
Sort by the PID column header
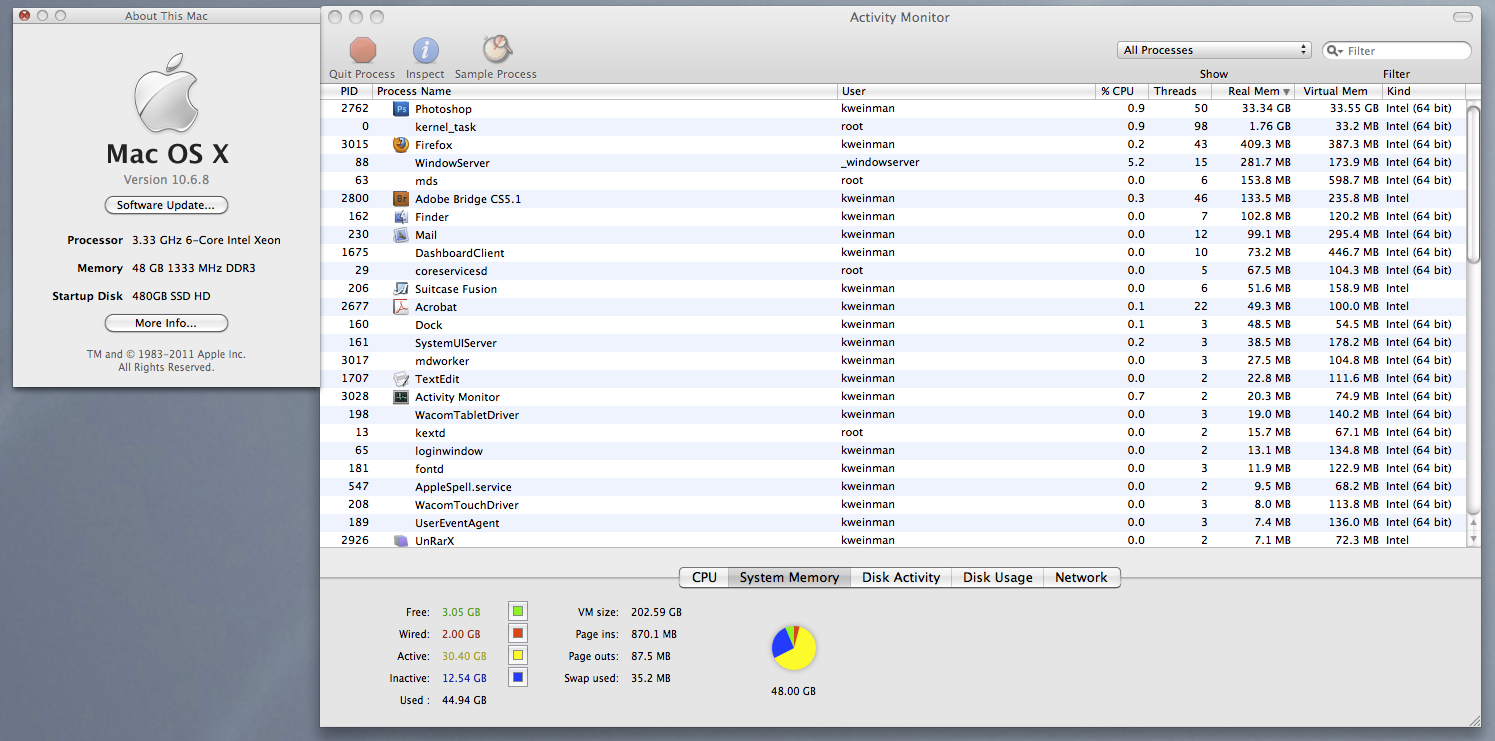(x=348, y=91)
